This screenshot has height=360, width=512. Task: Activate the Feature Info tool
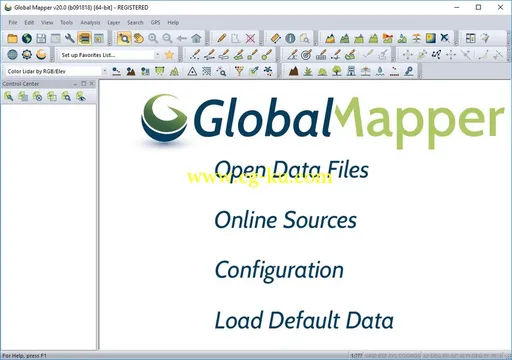click(x=290, y=38)
